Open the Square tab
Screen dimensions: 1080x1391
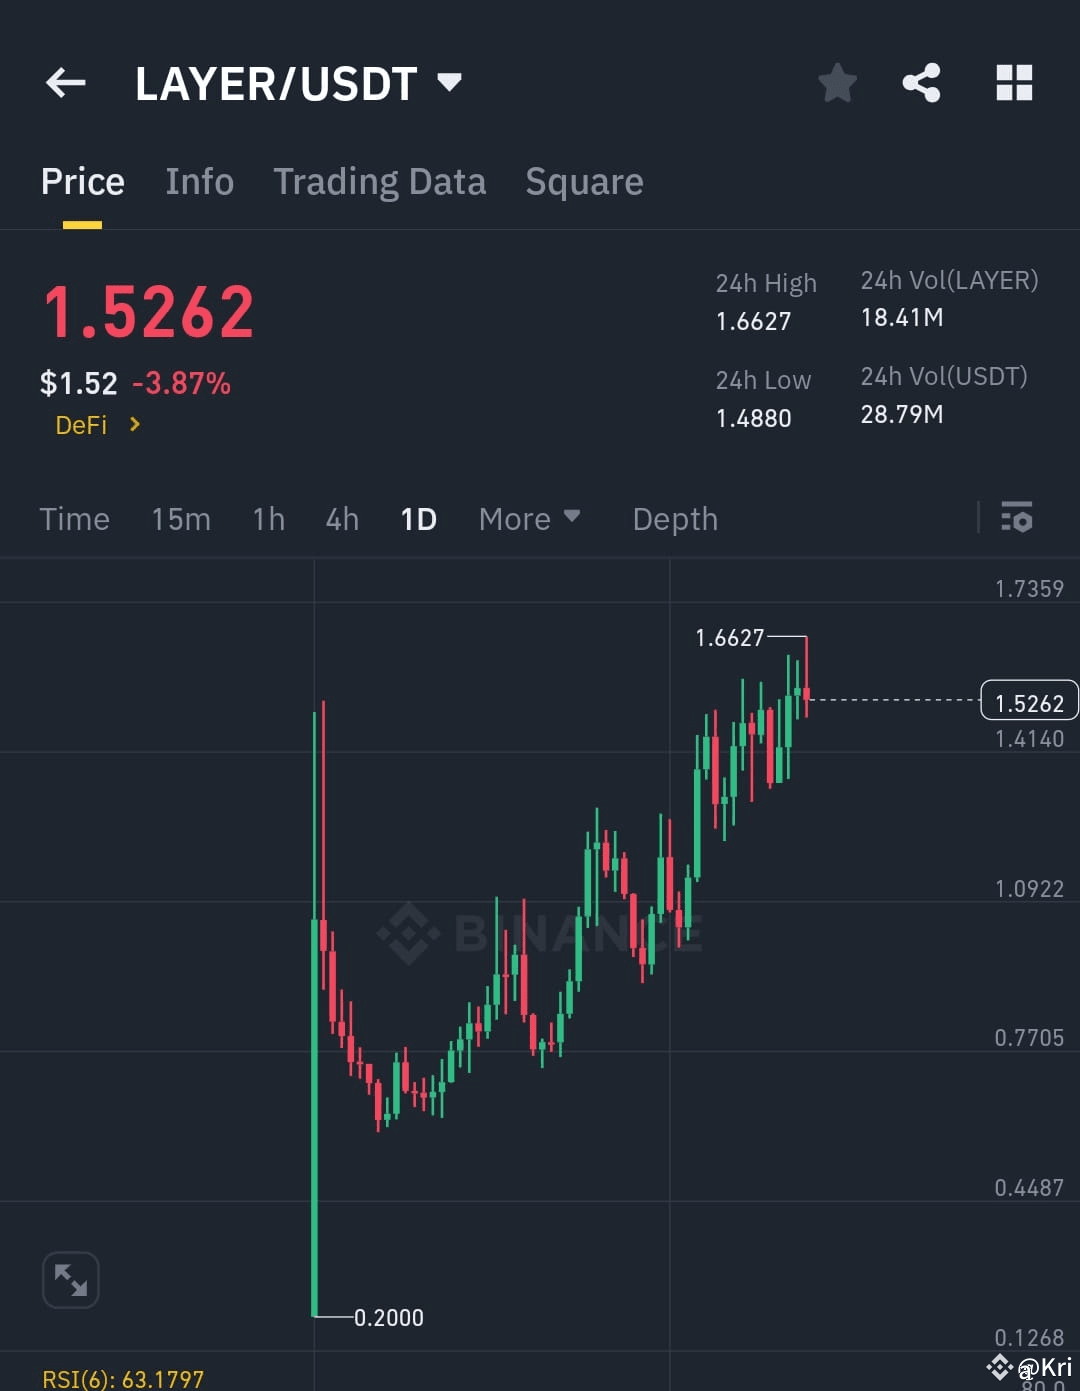click(584, 182)
